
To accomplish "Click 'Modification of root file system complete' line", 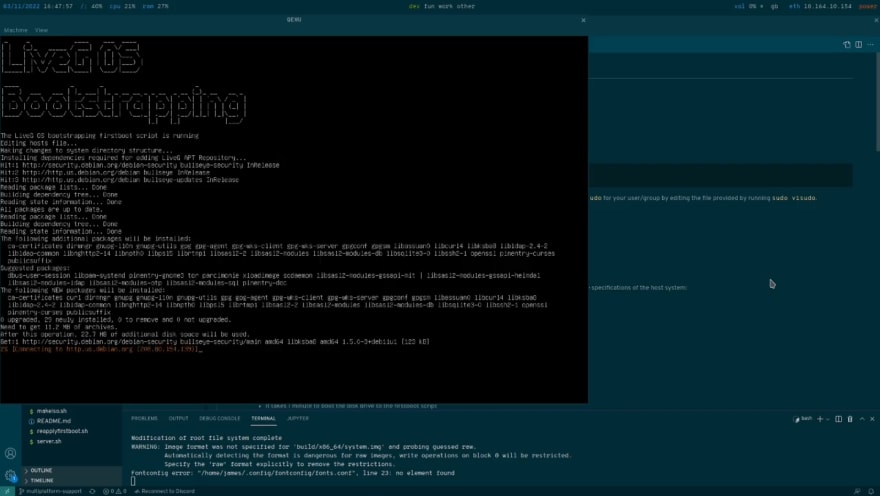I will [207, 438].
